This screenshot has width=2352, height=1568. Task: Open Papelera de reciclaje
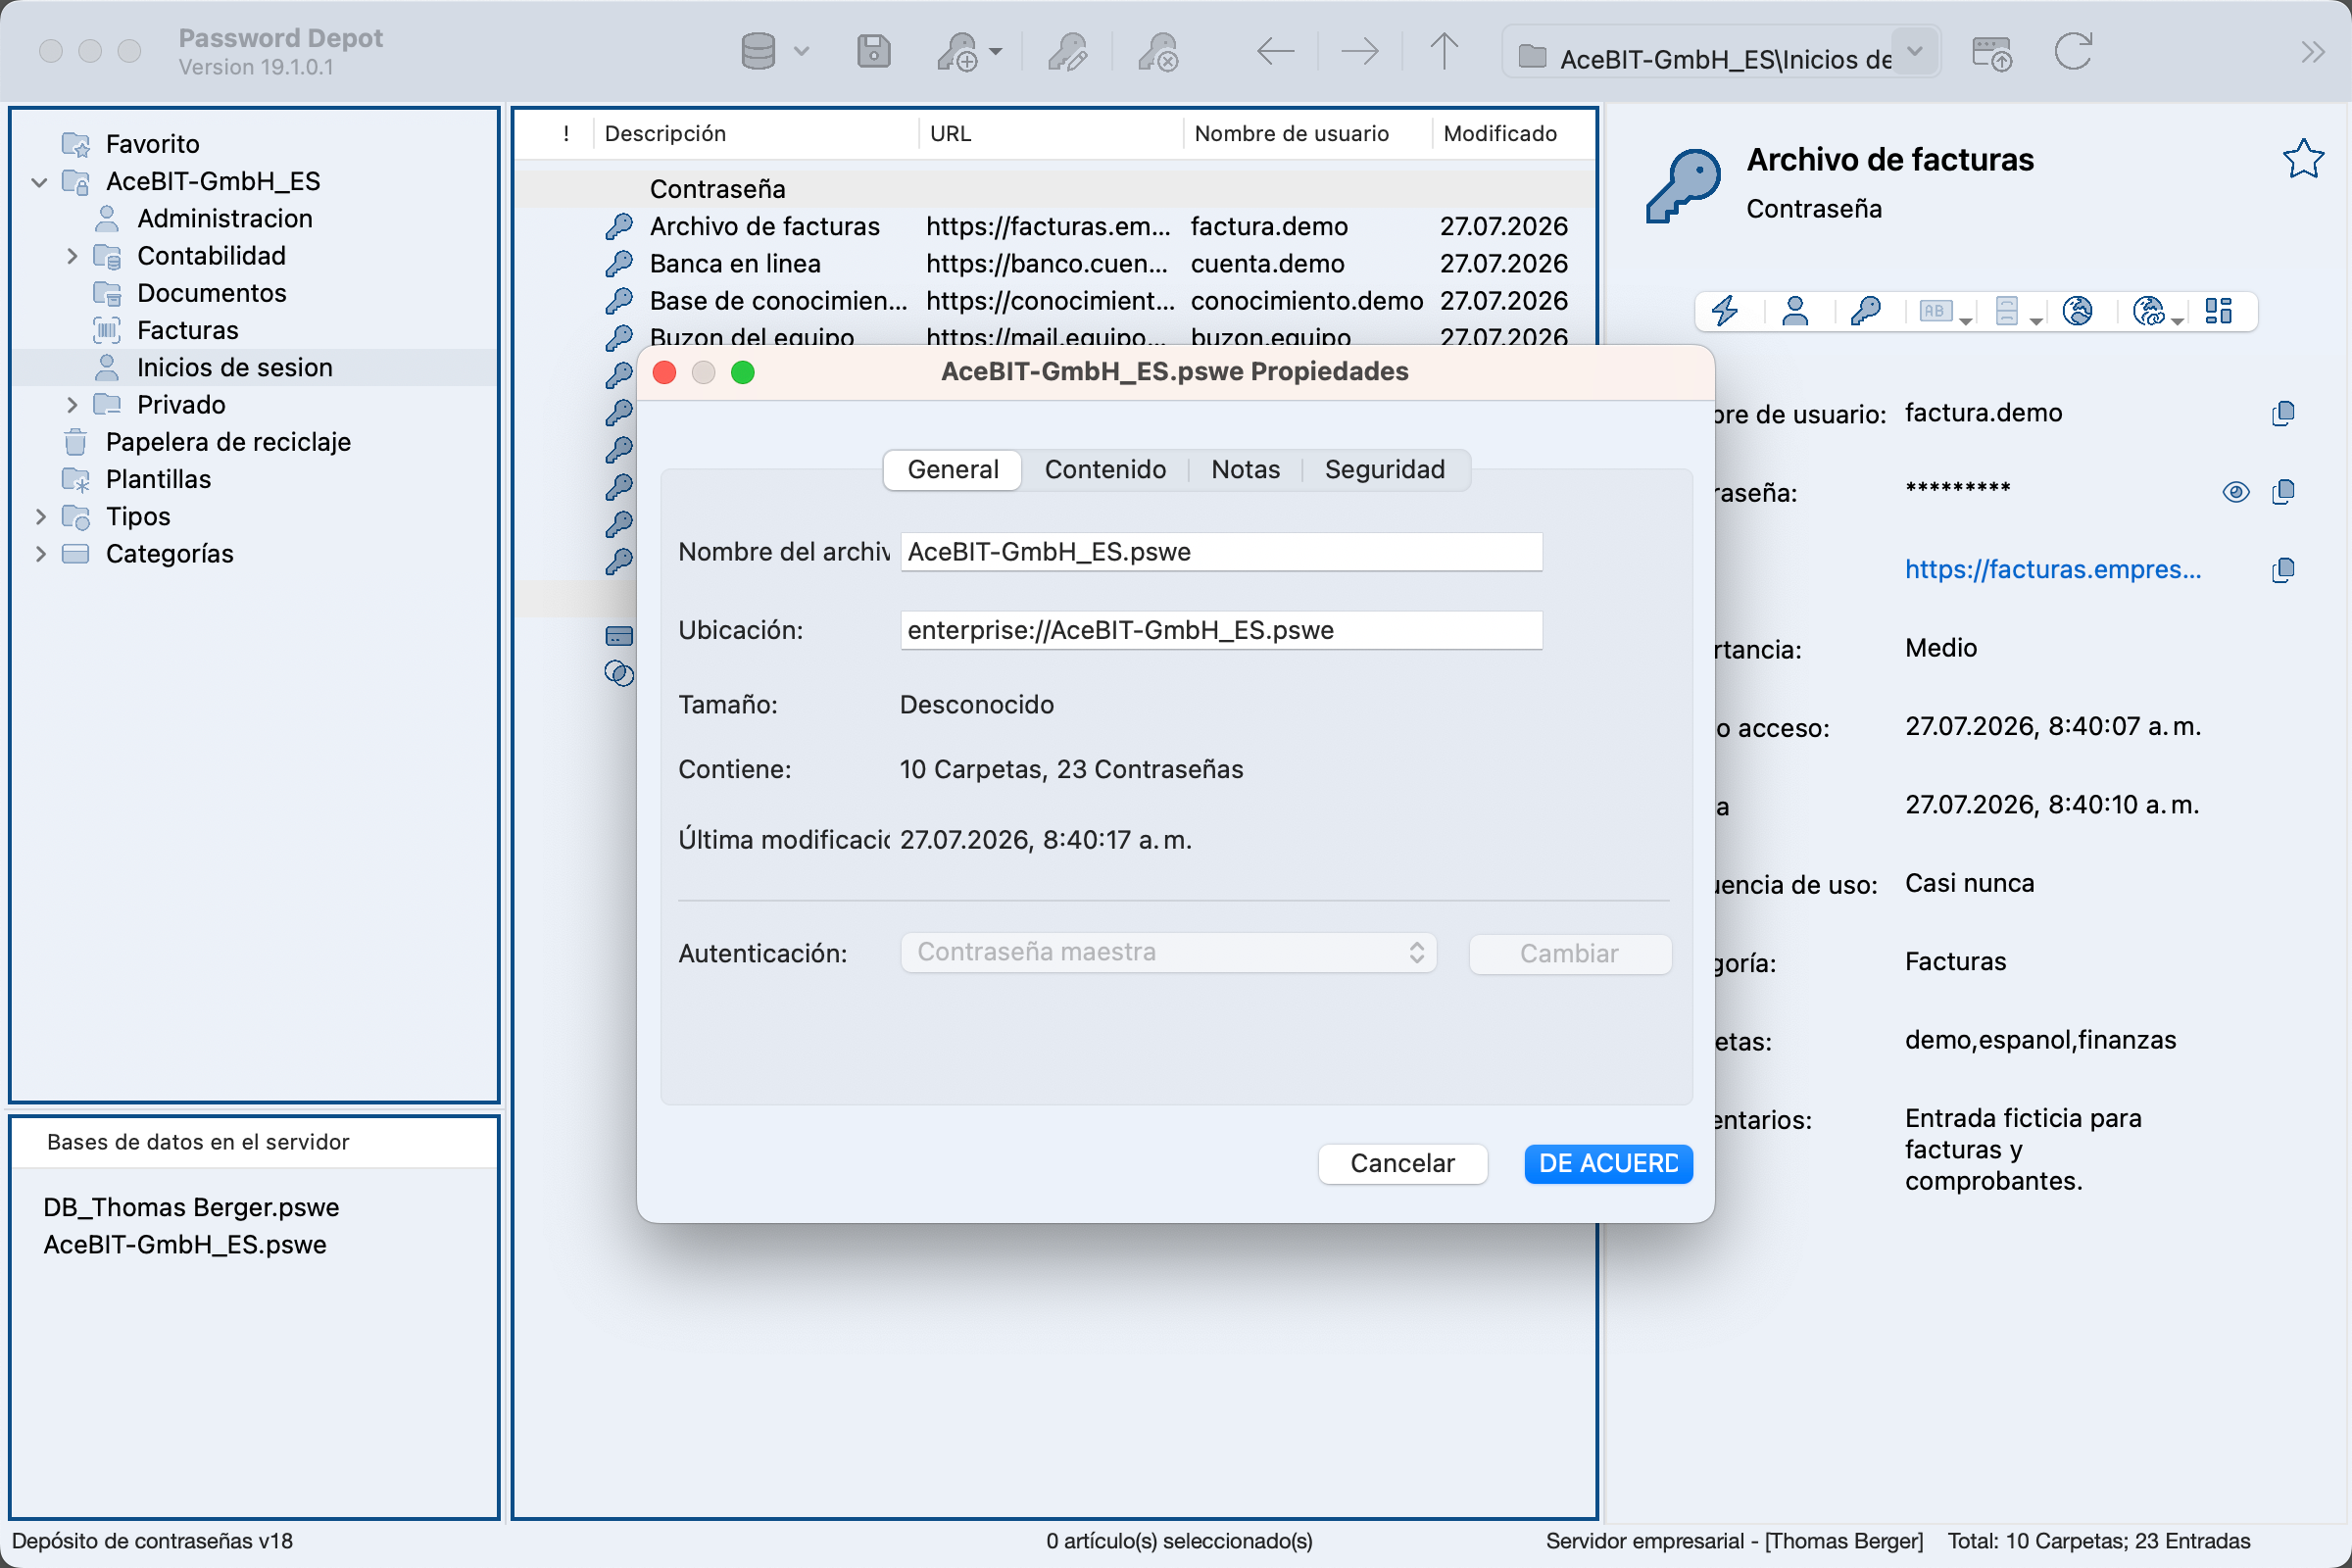click(x=228, y=442)
